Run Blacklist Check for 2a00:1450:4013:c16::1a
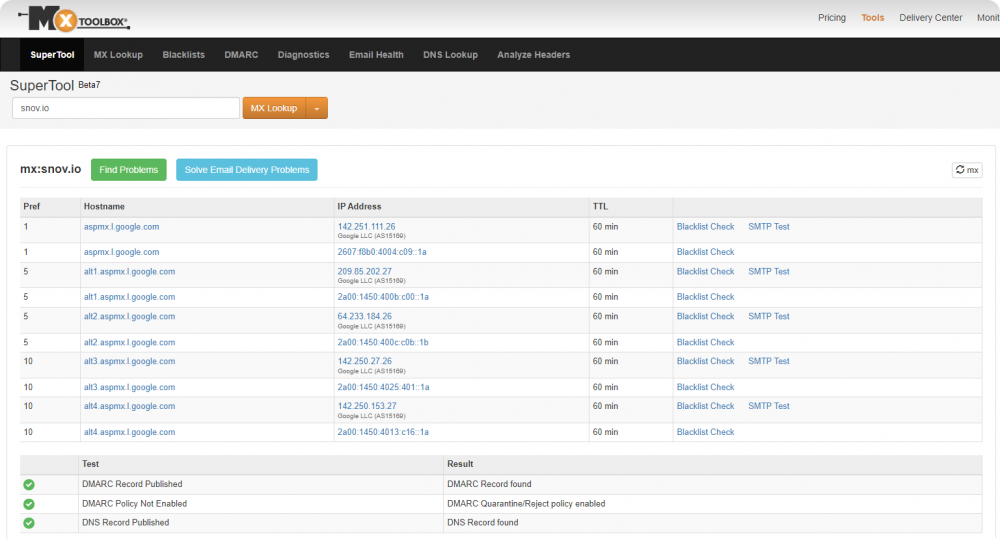 (x=705, y=433)
